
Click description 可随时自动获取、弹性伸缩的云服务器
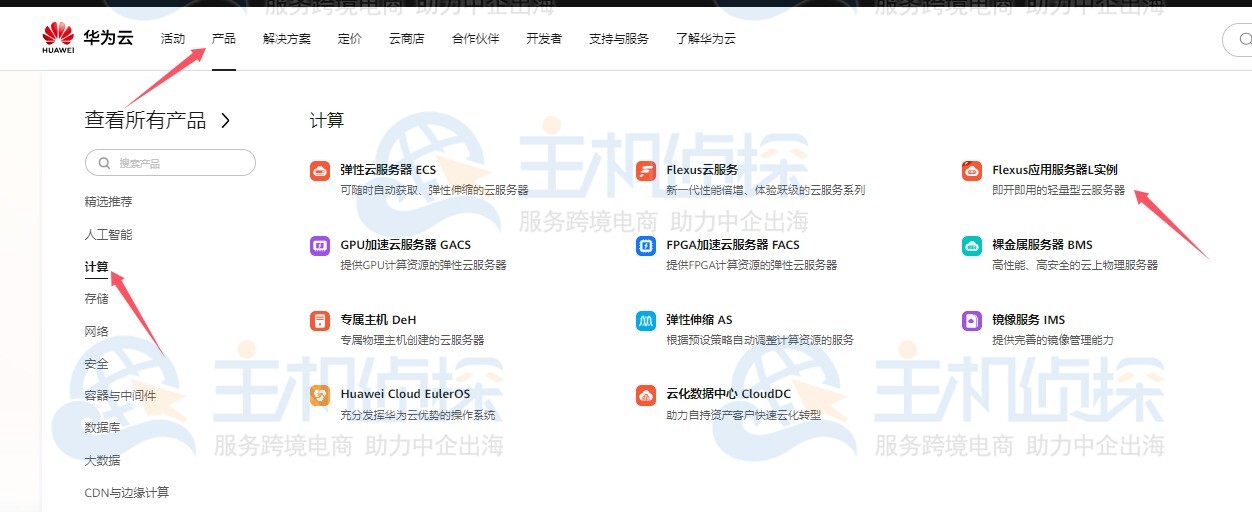[434, 190]
